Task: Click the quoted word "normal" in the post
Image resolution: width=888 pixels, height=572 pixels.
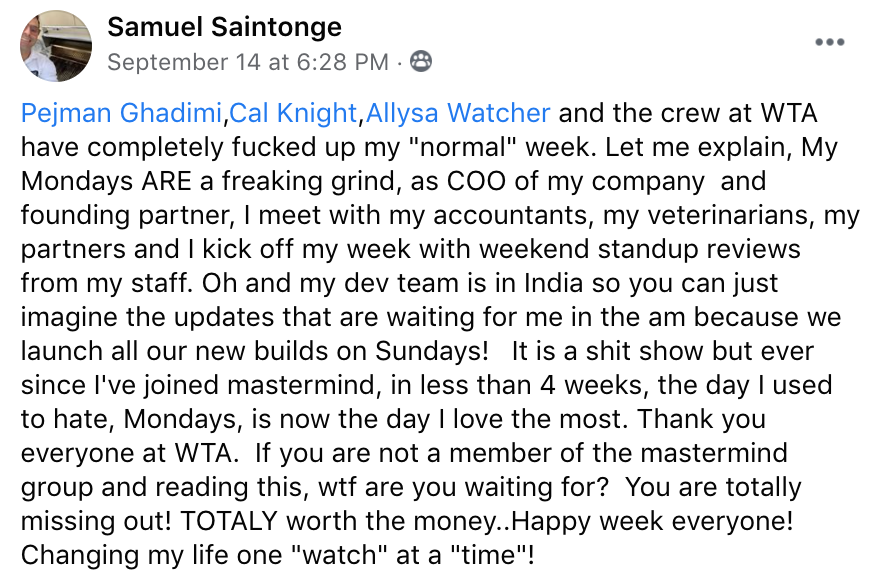Action: point(463,147)
